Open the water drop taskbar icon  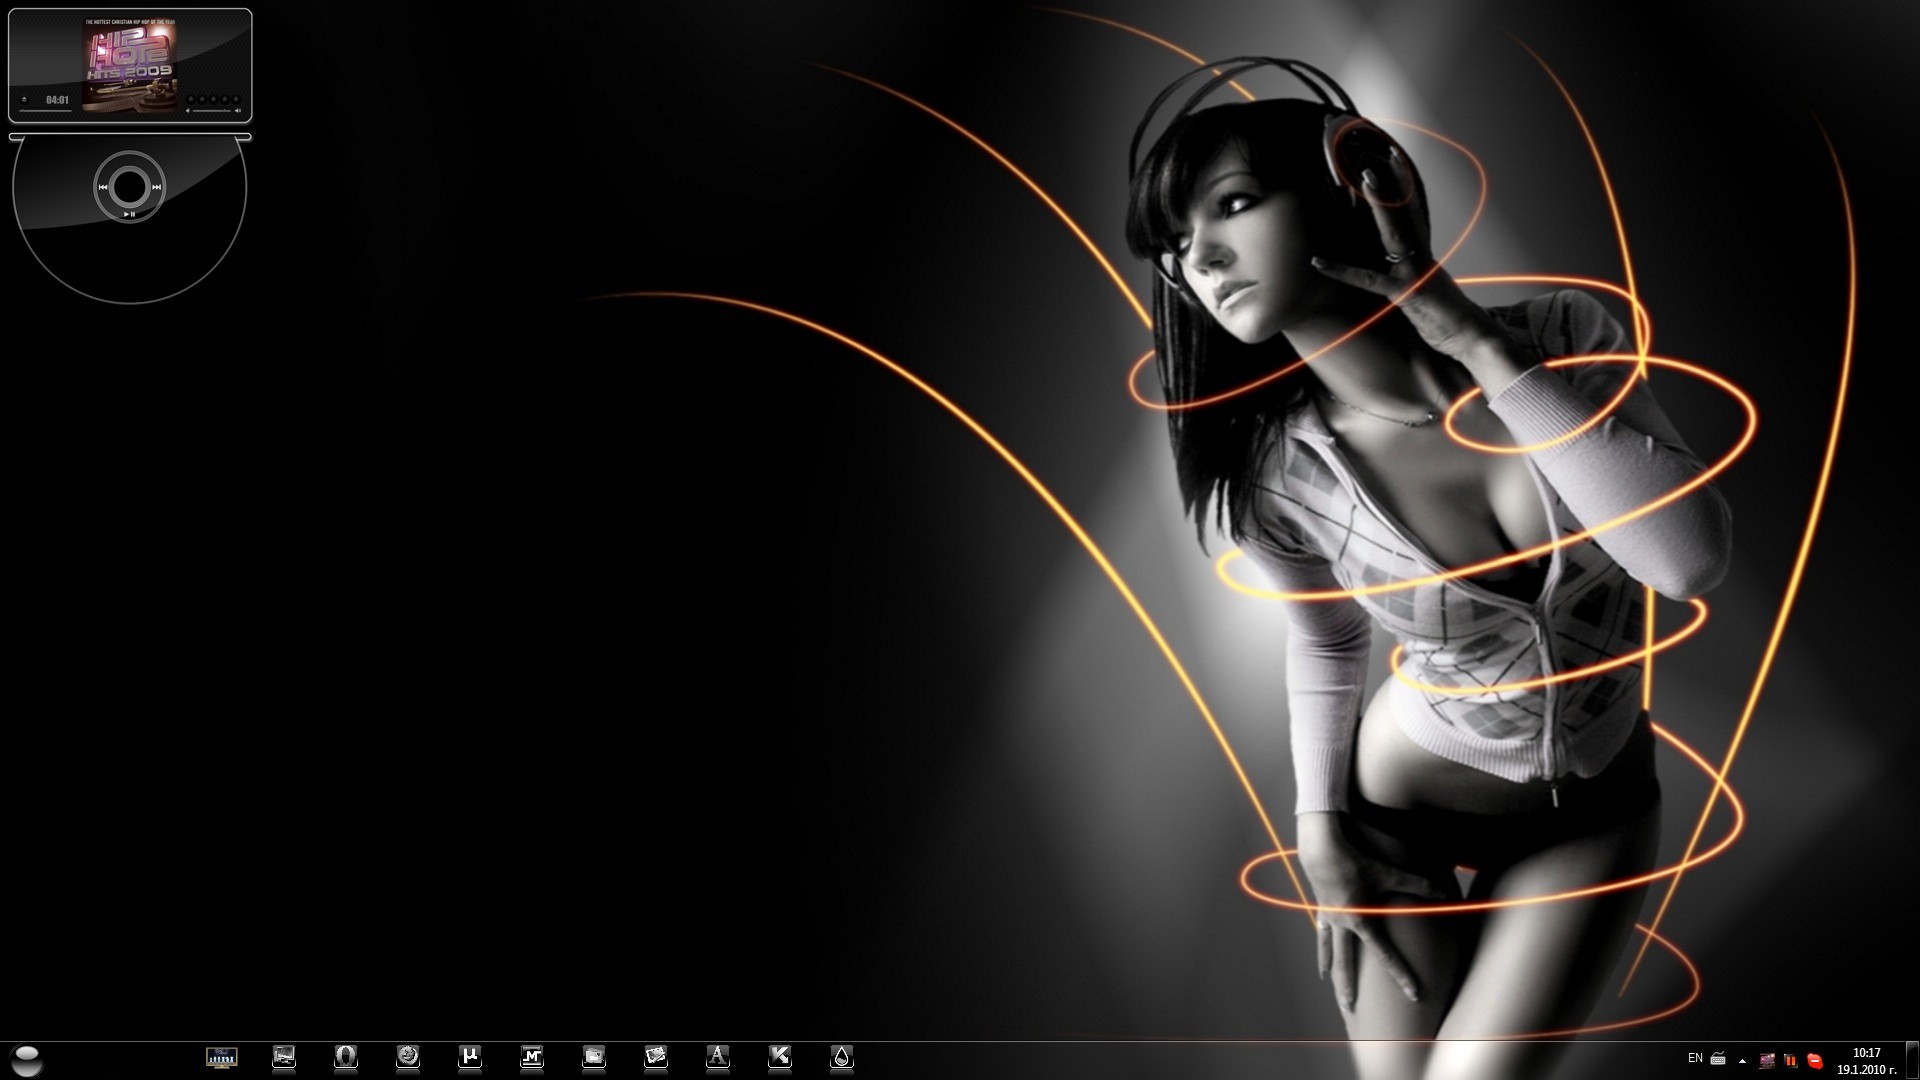coord(842,1056)
